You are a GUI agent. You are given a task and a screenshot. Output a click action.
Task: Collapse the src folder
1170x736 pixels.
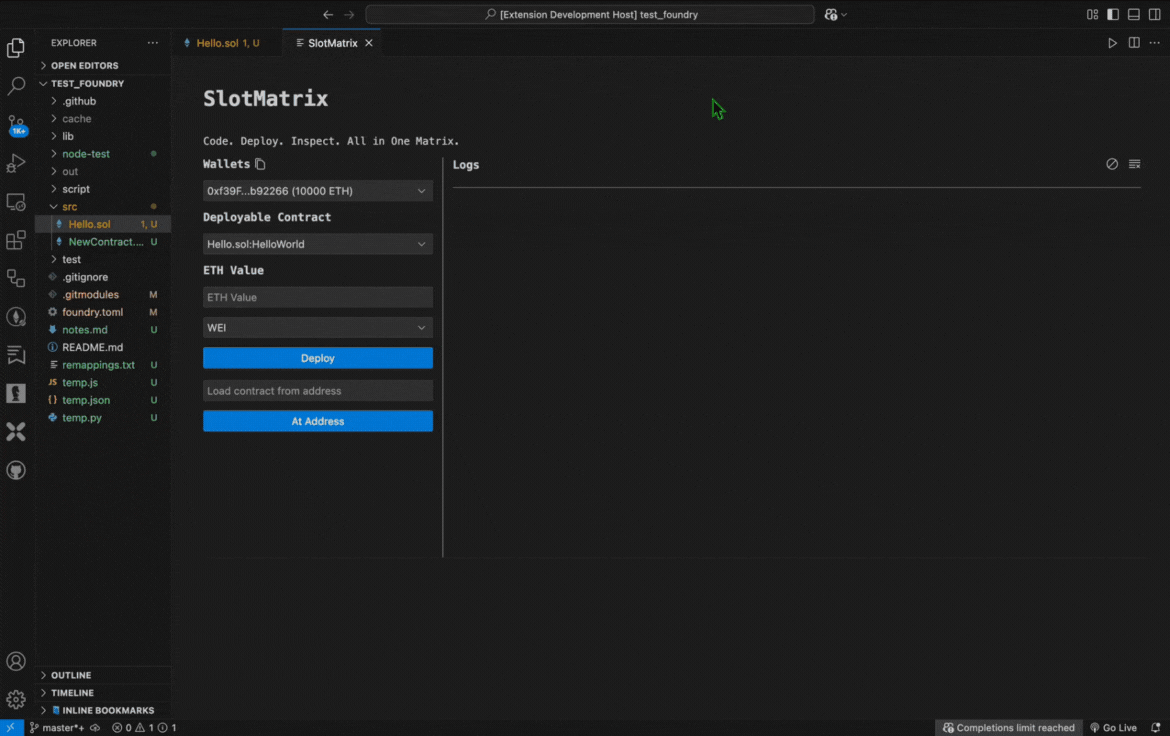click(103, 207)
